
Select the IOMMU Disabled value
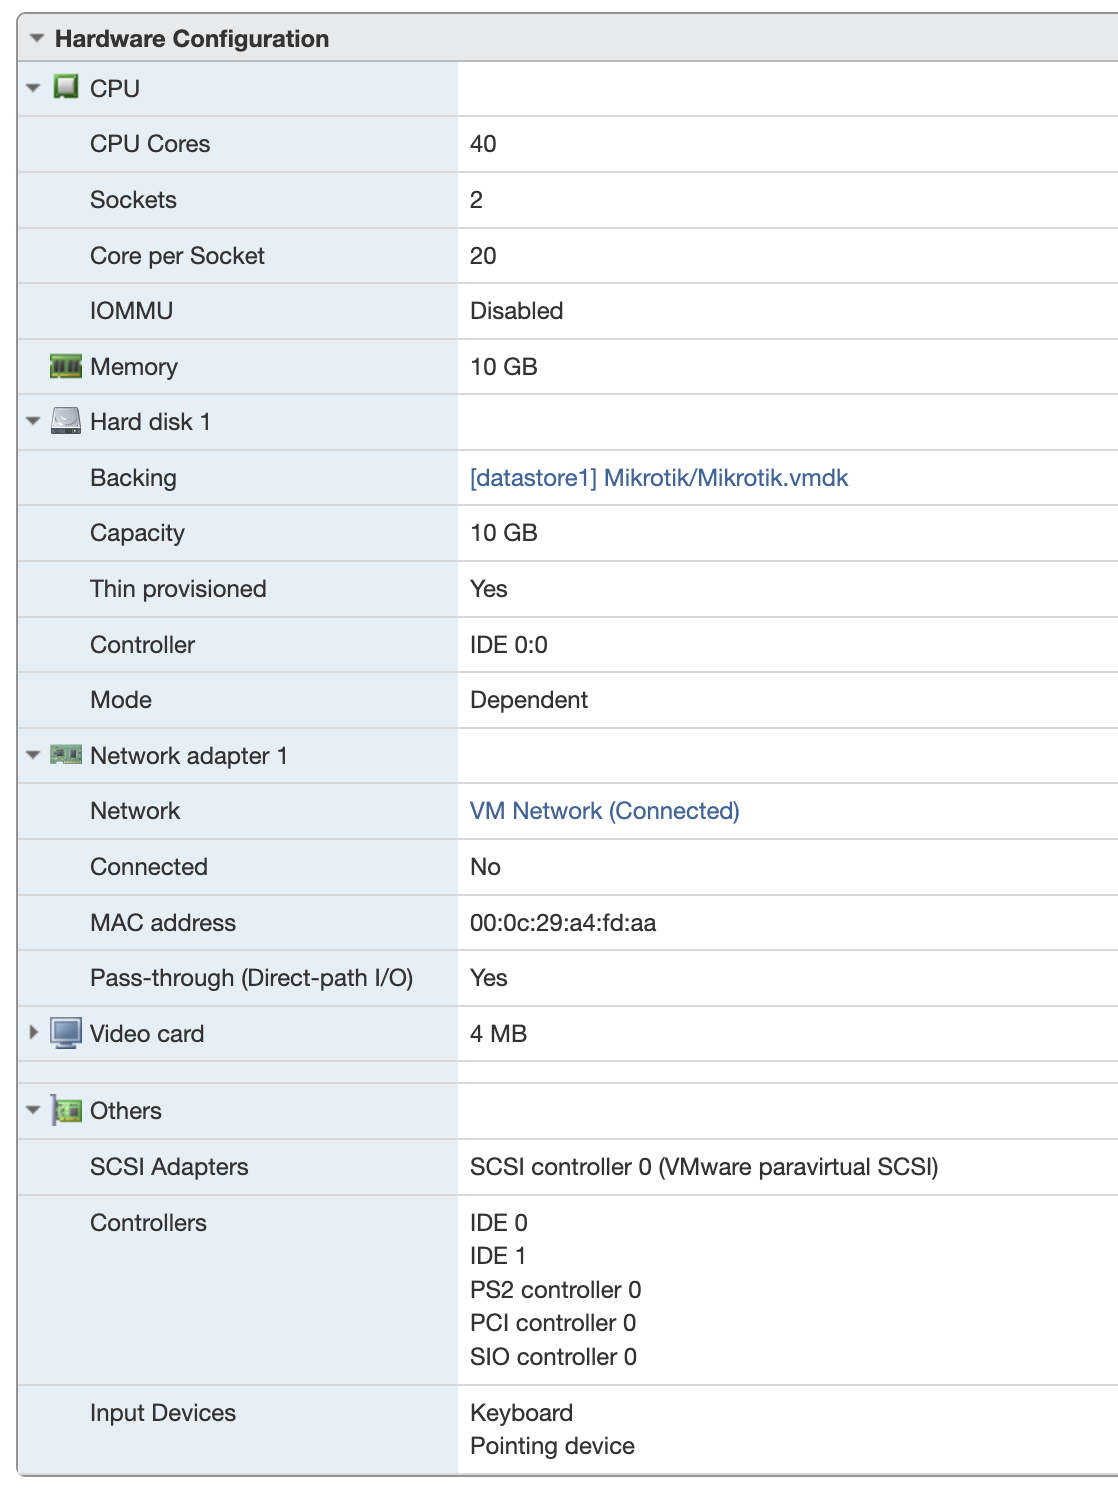click(517, 310)
